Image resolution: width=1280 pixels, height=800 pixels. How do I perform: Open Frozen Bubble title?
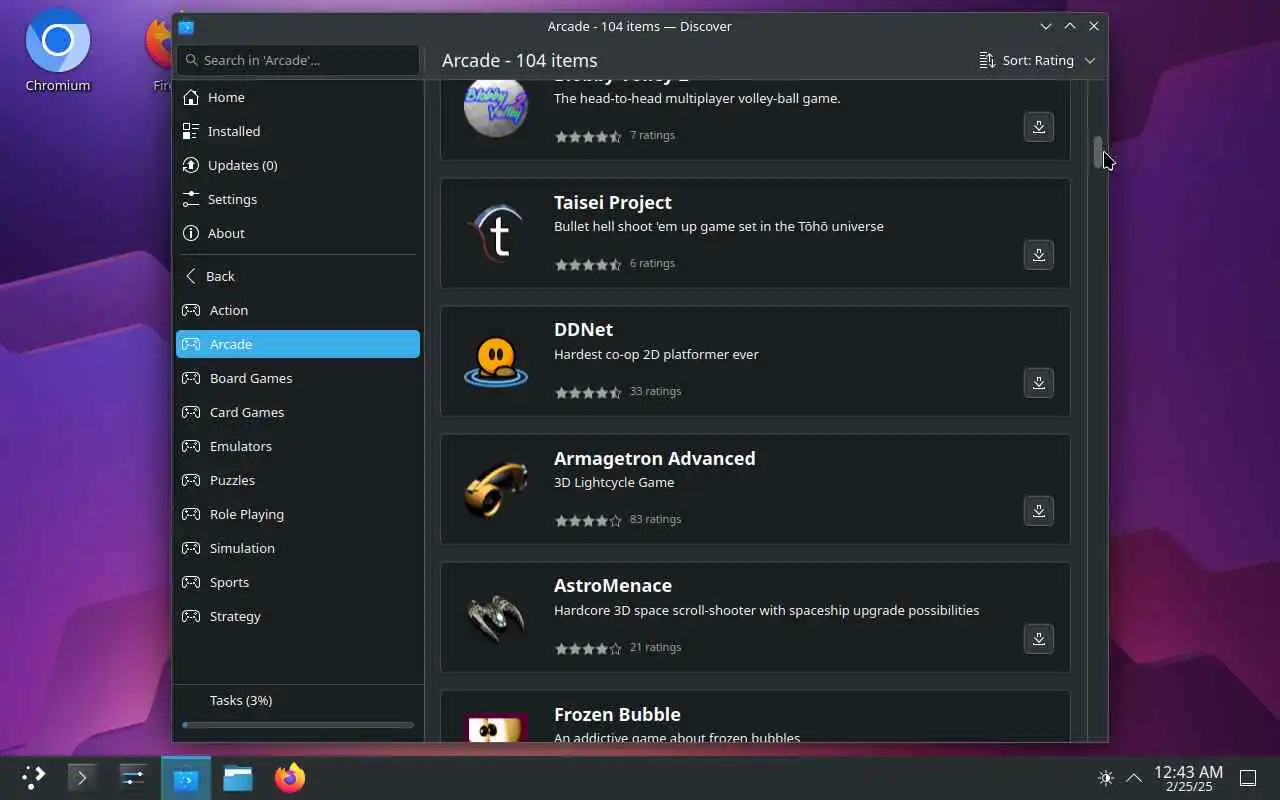(617, 714)
